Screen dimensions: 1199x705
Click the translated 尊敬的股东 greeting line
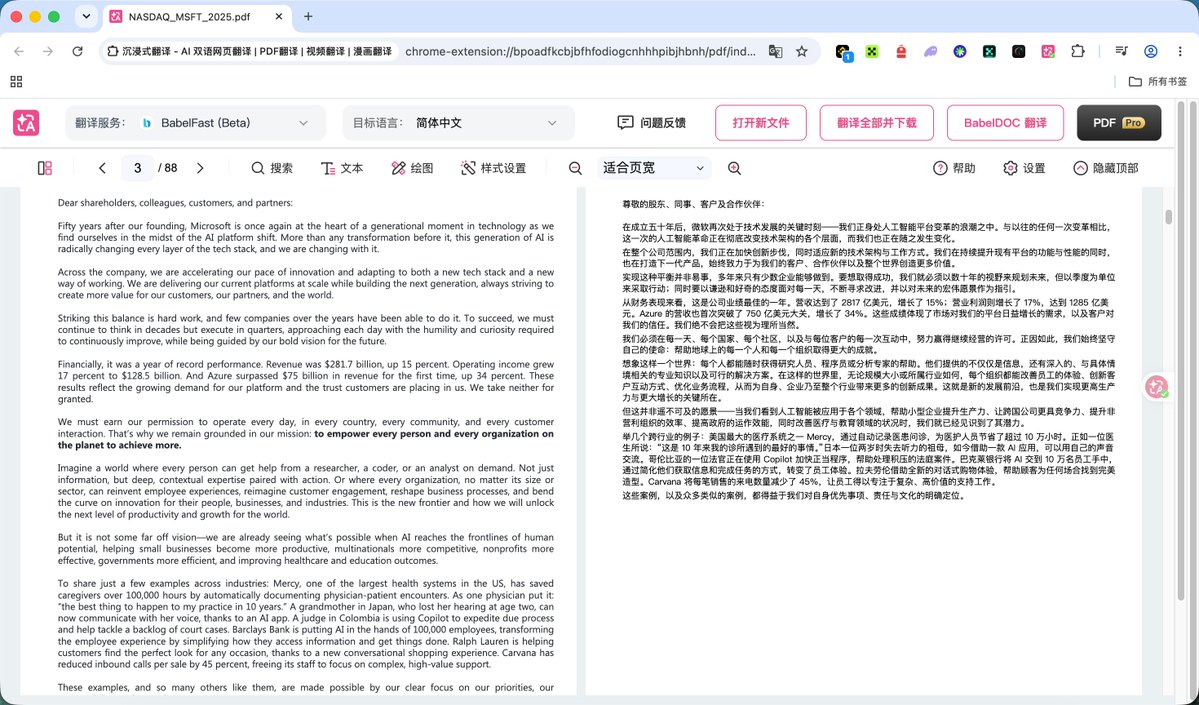point(693,204)
